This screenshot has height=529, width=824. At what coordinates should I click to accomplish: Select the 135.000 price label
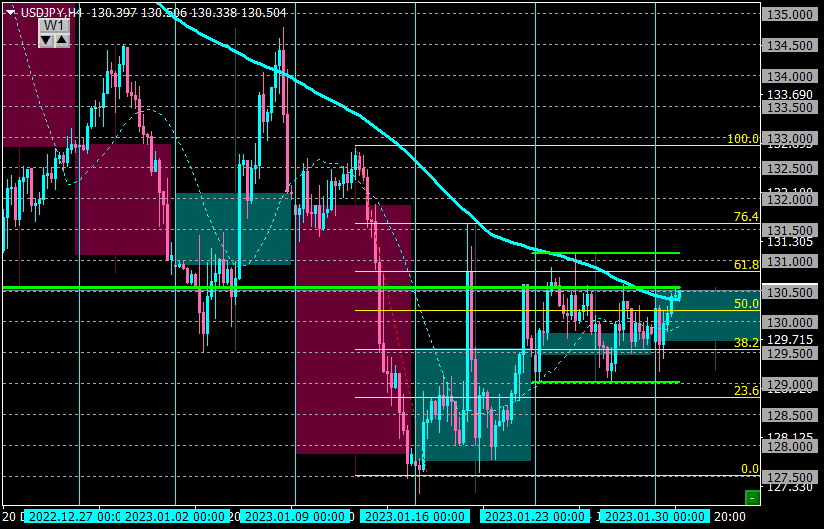tap(790, 14)
